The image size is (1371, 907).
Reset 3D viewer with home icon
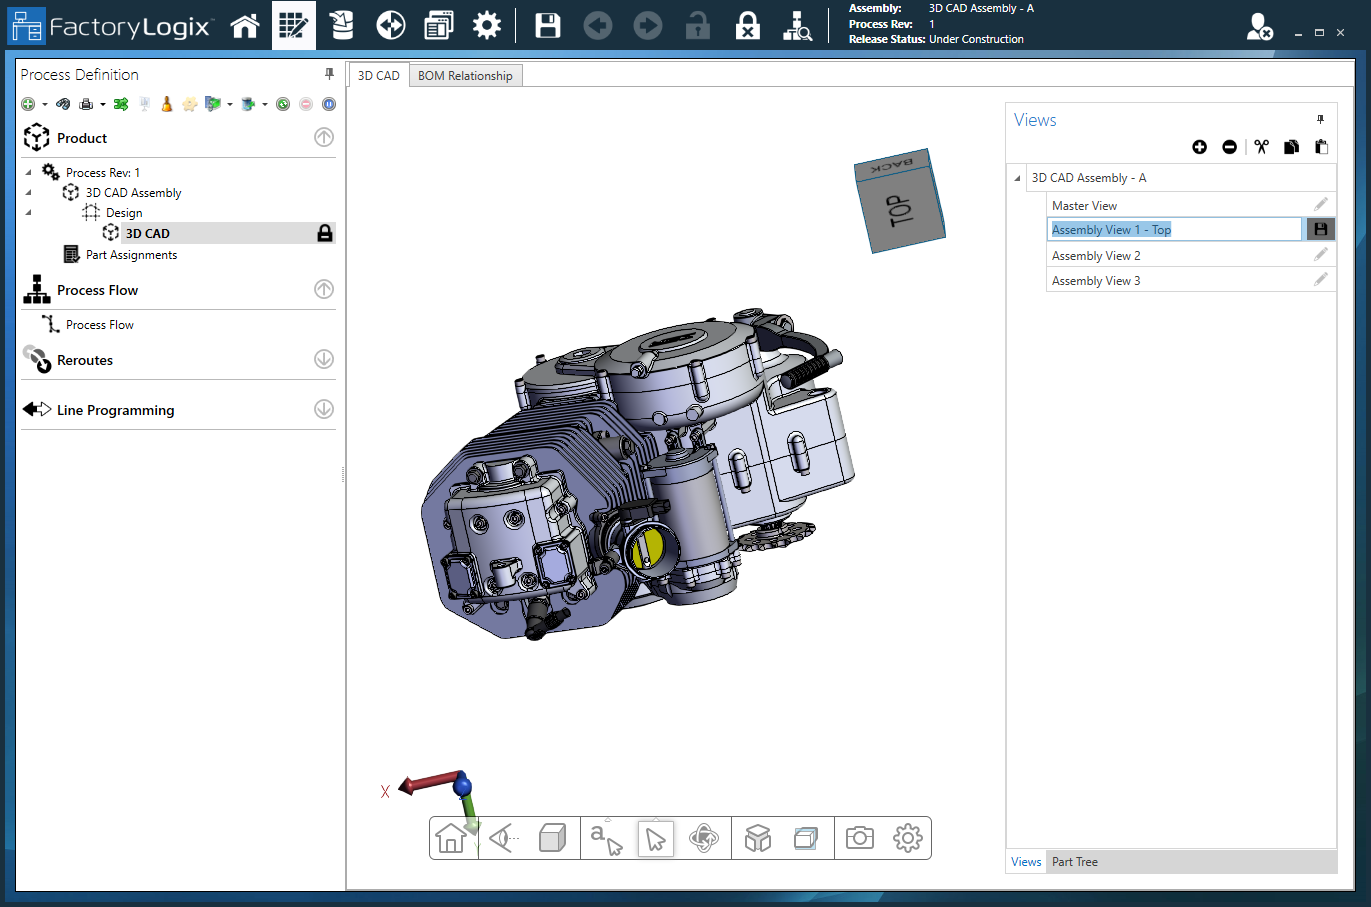tap(451, 838)
